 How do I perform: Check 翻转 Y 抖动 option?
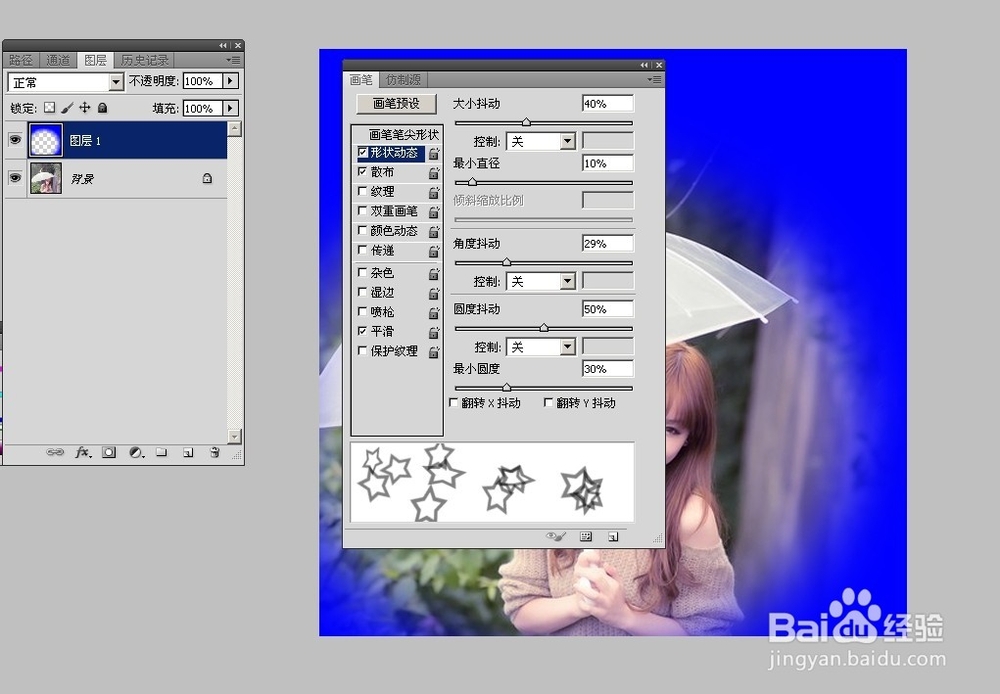548,402
